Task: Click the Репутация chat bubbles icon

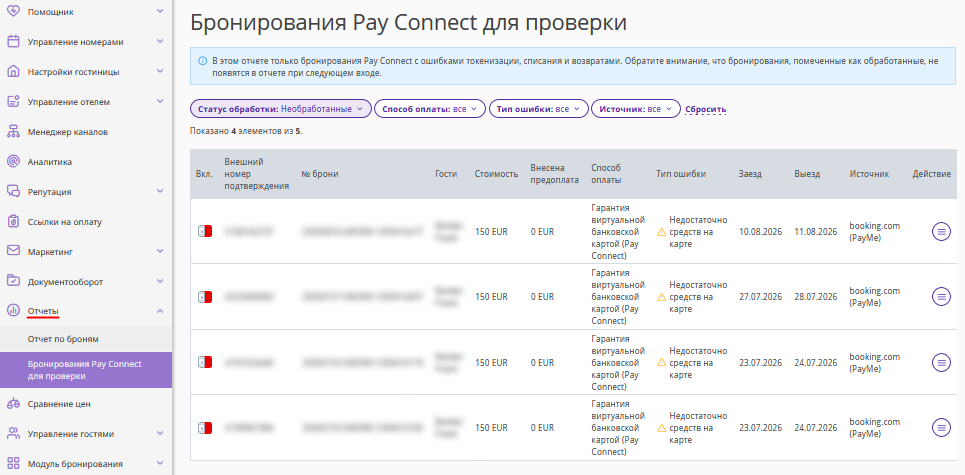Action: (13, 191)
